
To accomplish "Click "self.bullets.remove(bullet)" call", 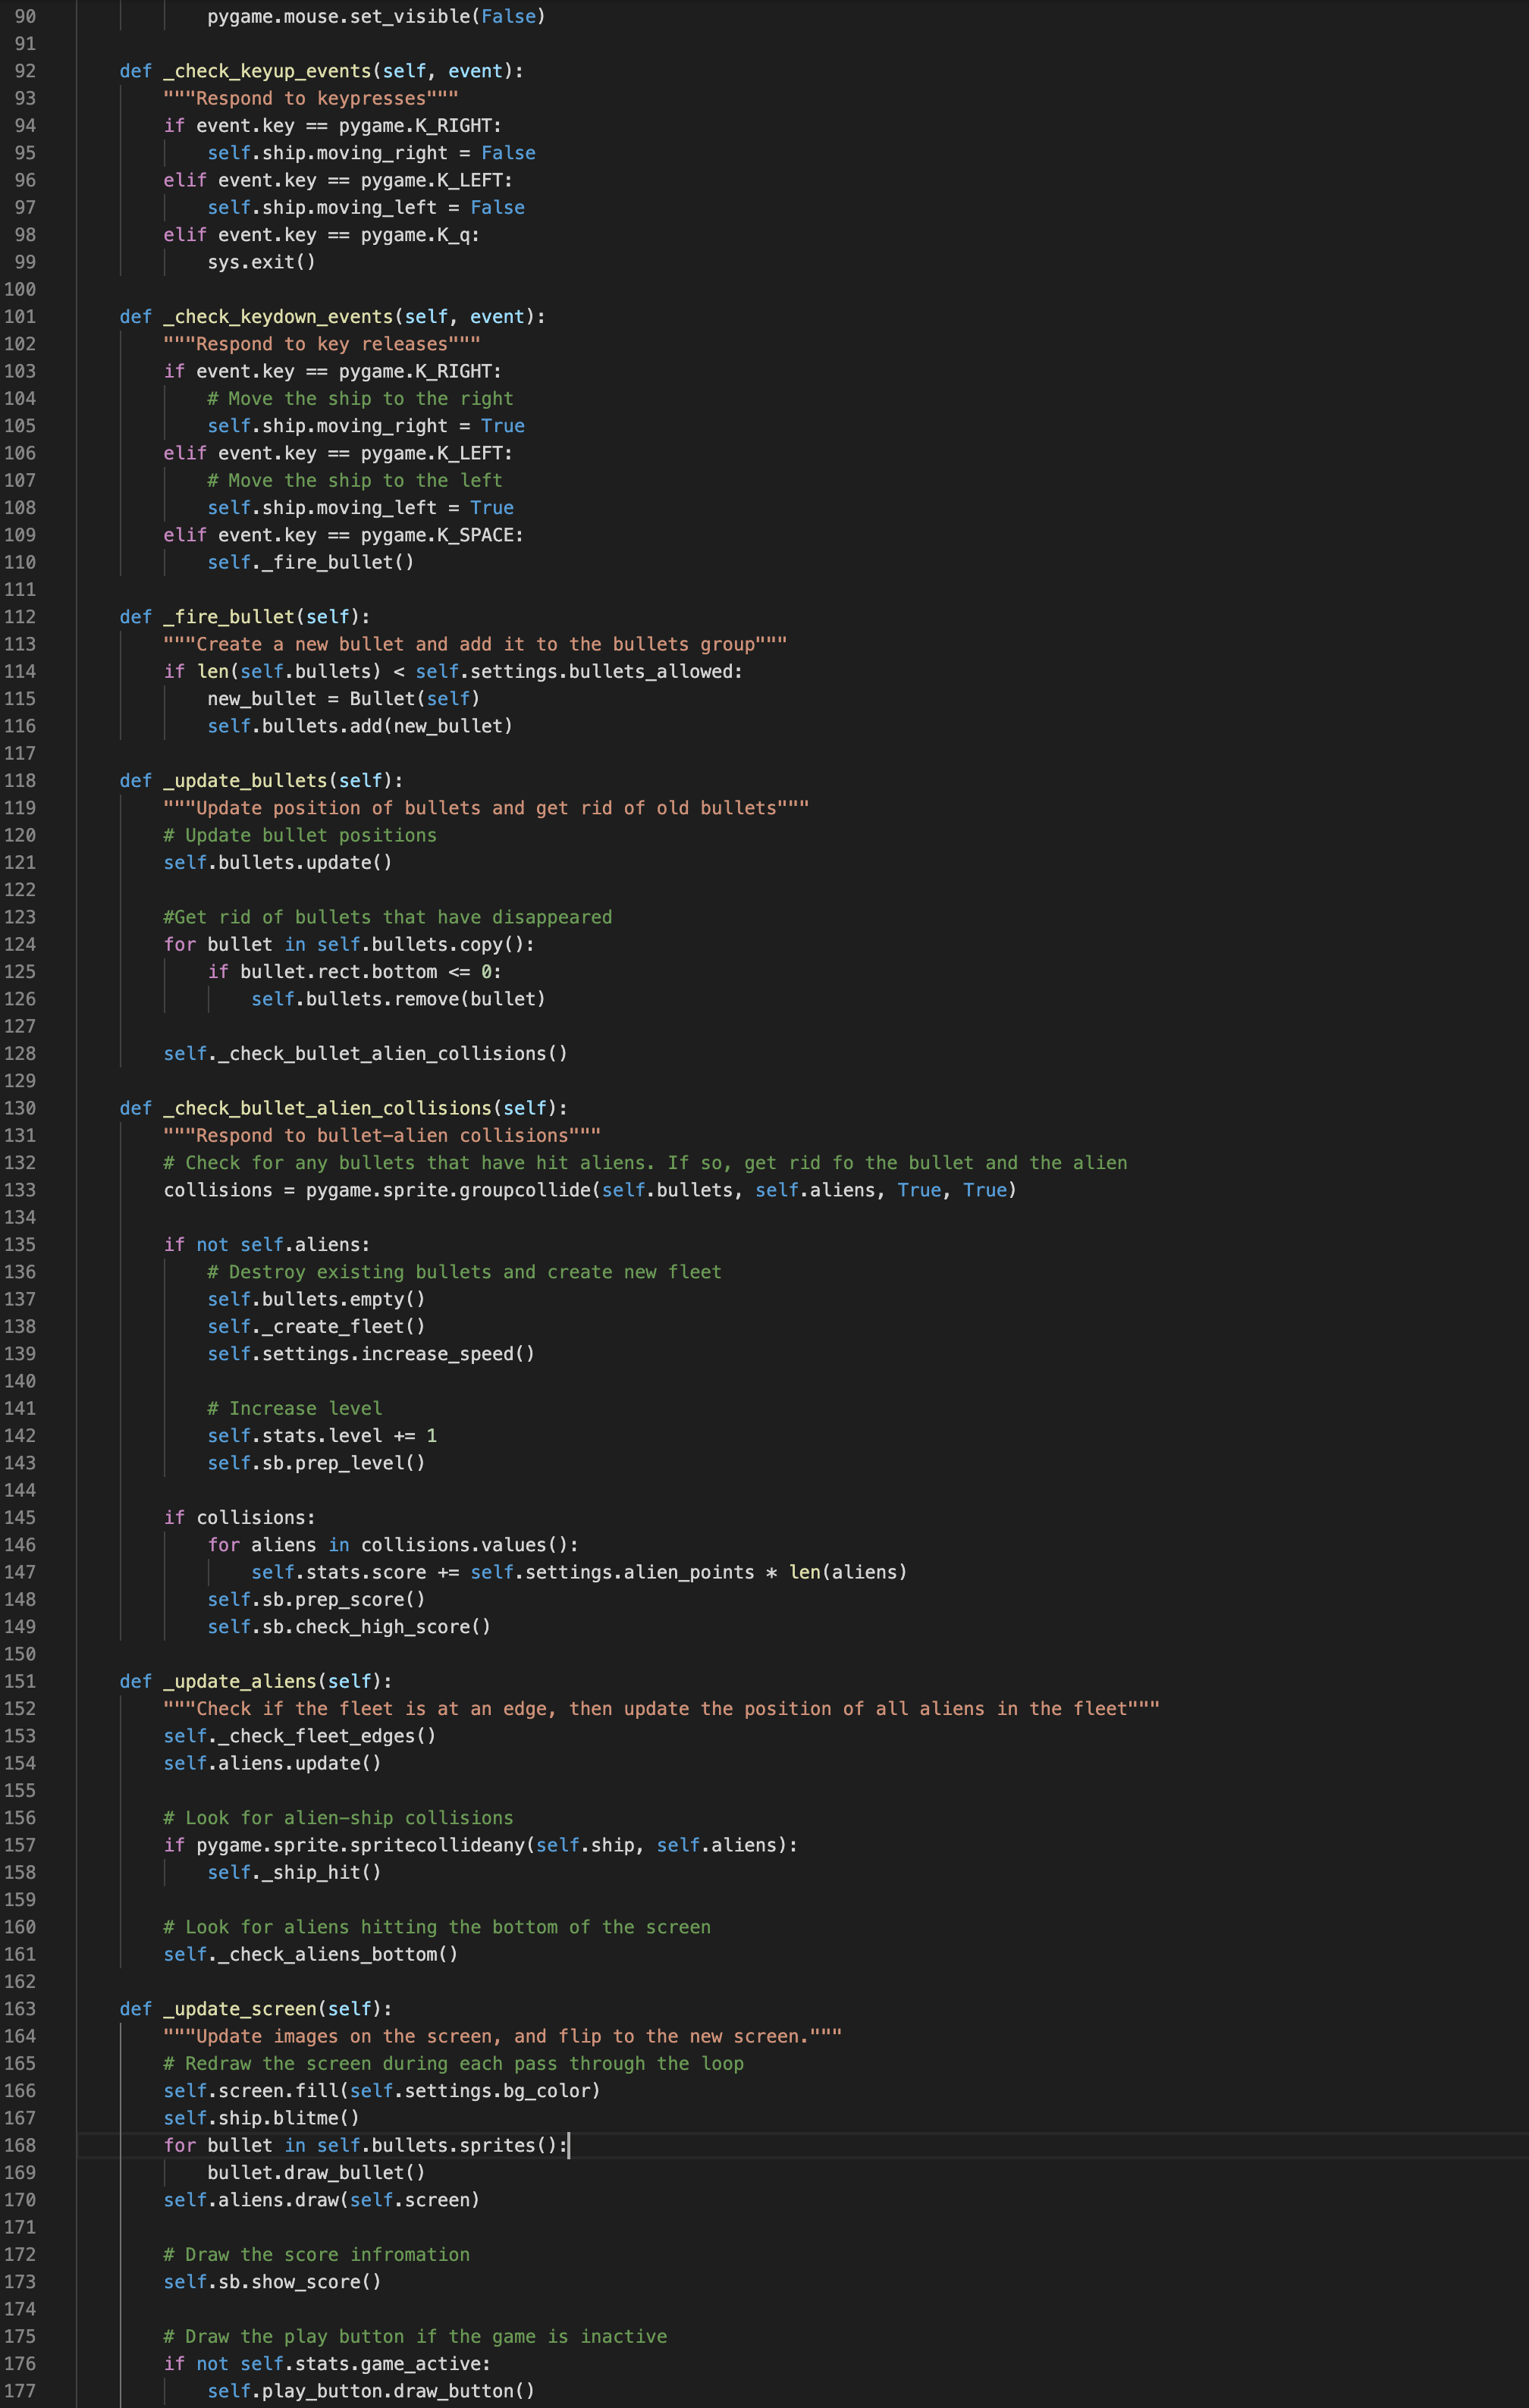I will tap(399, 999).
